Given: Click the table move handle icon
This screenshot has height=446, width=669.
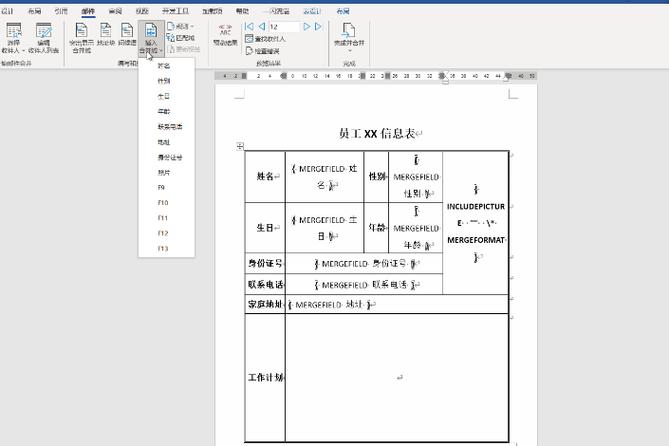Looking at the screenshot, I should tap(240, 146).
